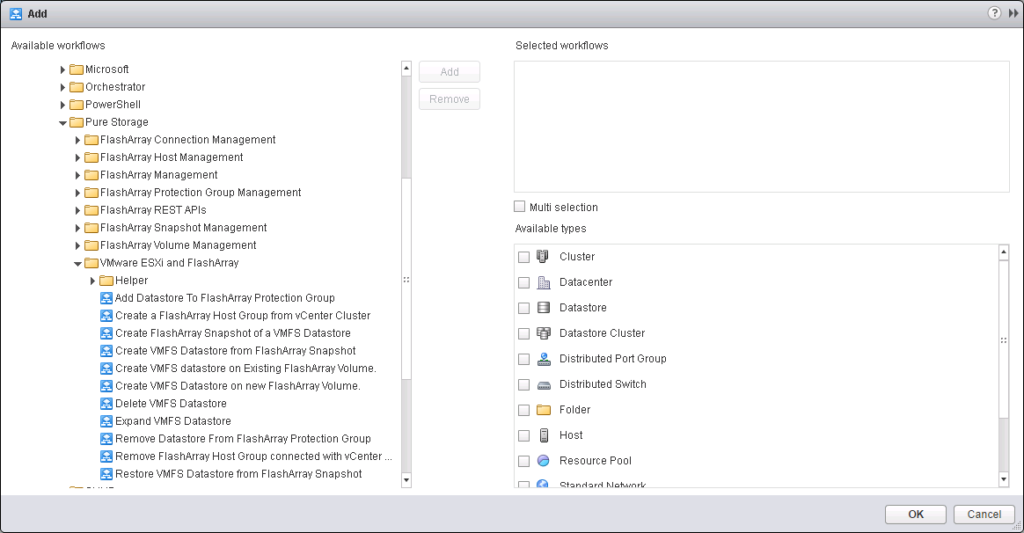Click the Microsoft folder icon

tap(76, 69)
